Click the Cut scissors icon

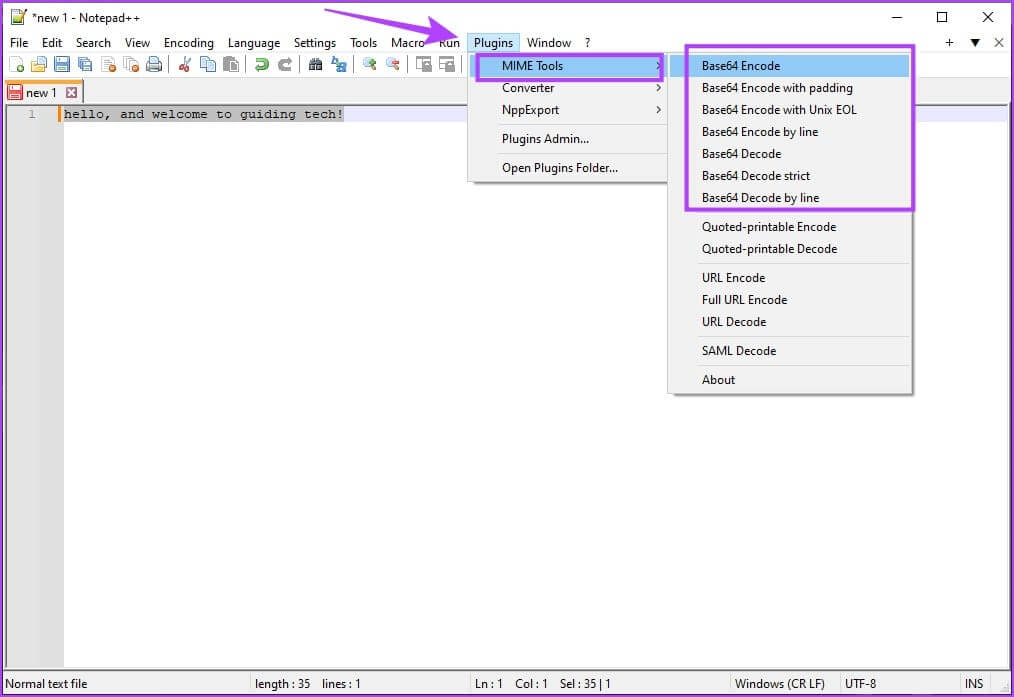point(185,64)
